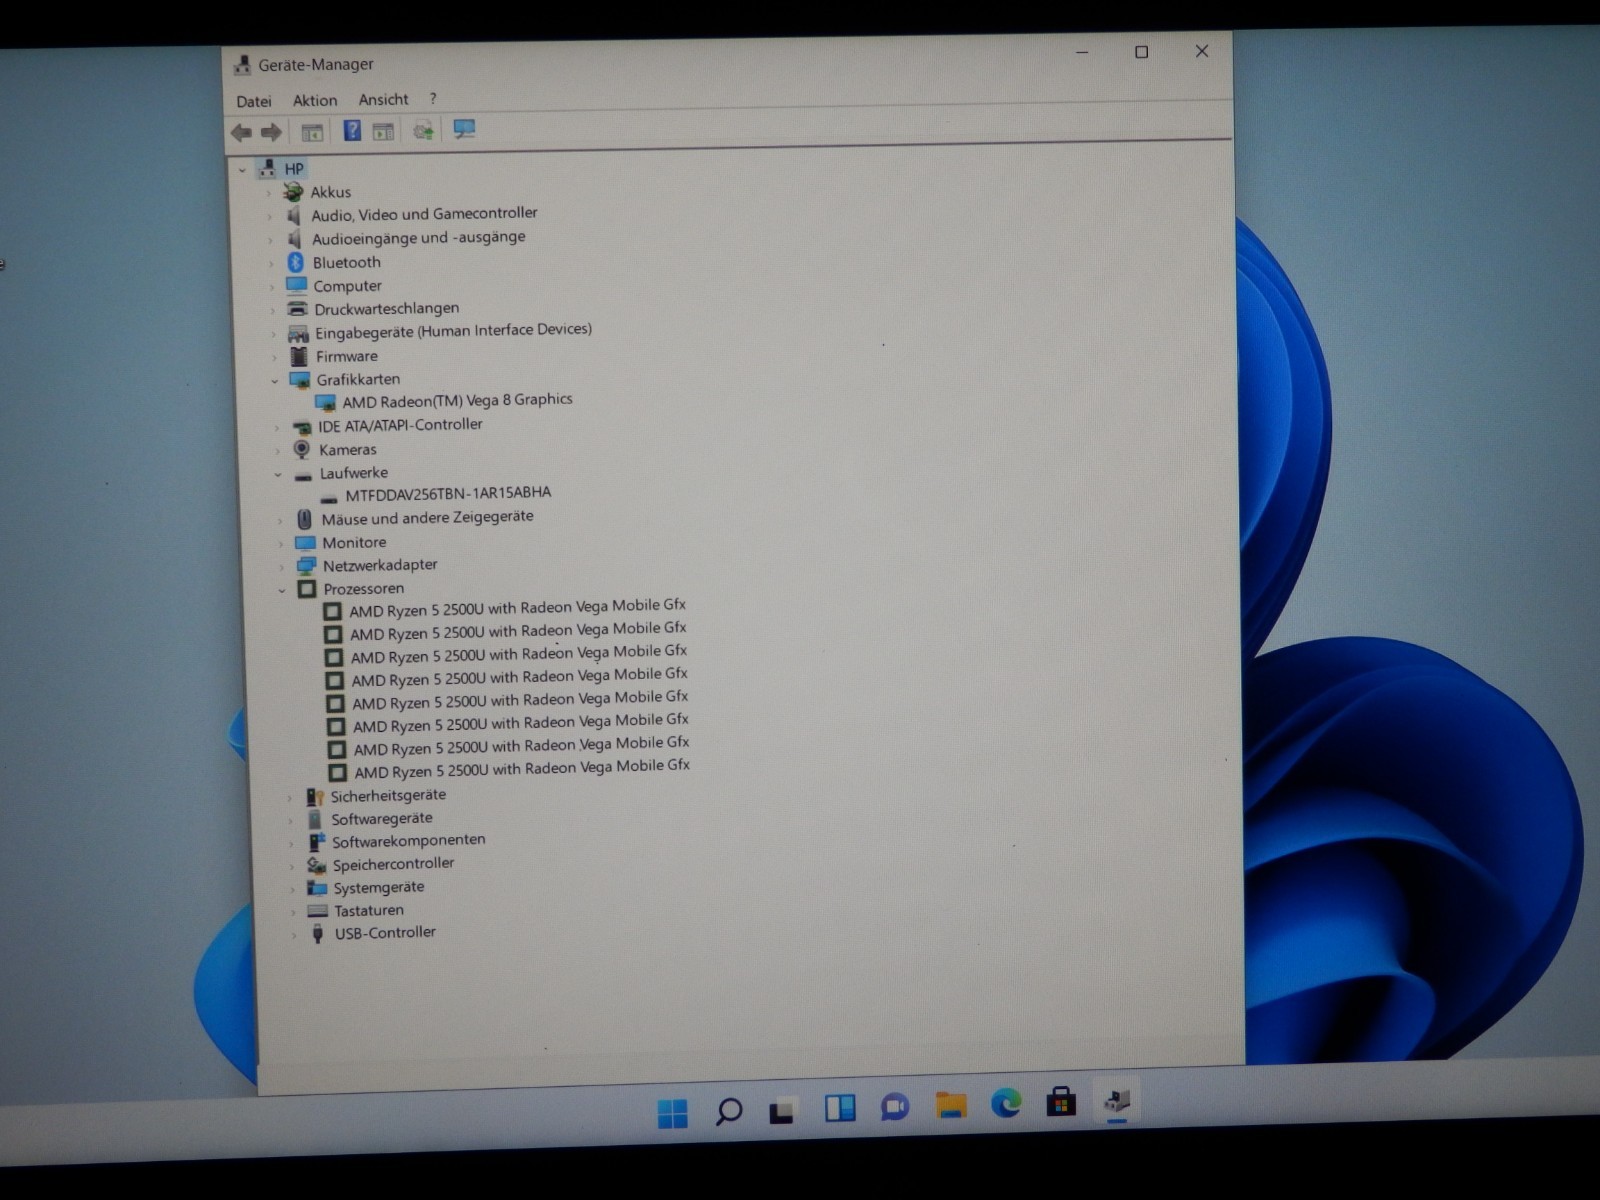The width and height of the screenshot is (1600, 1200).
Task: Click the blue Help toolbar icon
Action: (x=352, y=130)
